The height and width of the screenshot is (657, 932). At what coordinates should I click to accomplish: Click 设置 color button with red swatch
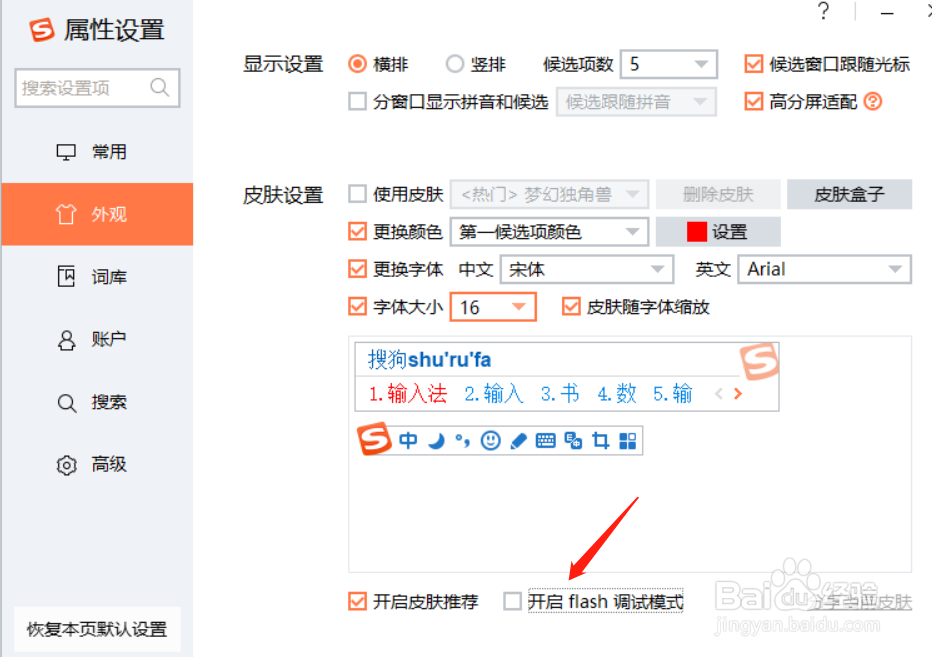pos(718,231)
